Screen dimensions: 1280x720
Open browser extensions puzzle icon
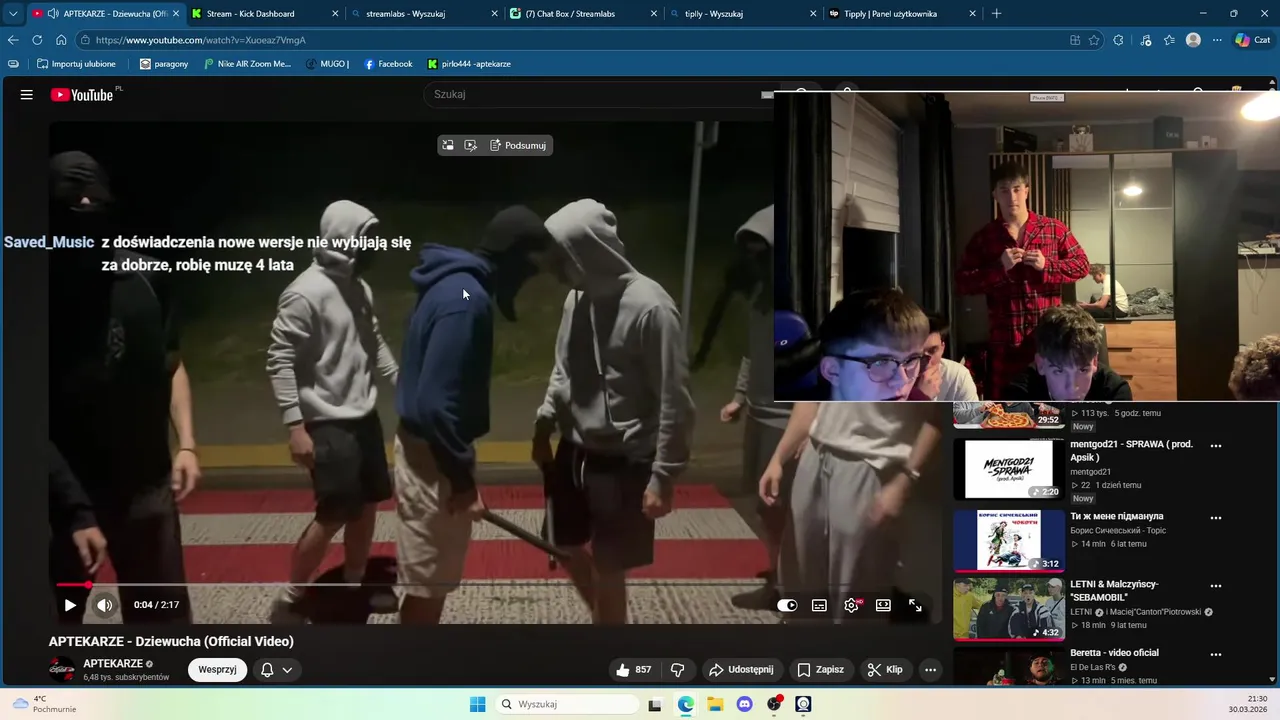(x=1118, y=40)
